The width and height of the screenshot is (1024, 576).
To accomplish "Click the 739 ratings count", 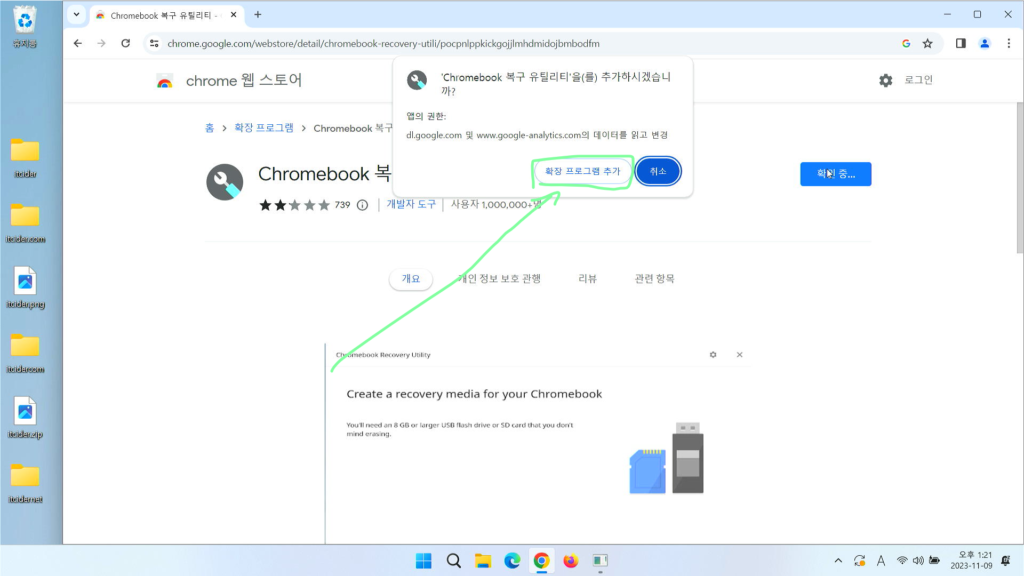I will pos(342,205).
